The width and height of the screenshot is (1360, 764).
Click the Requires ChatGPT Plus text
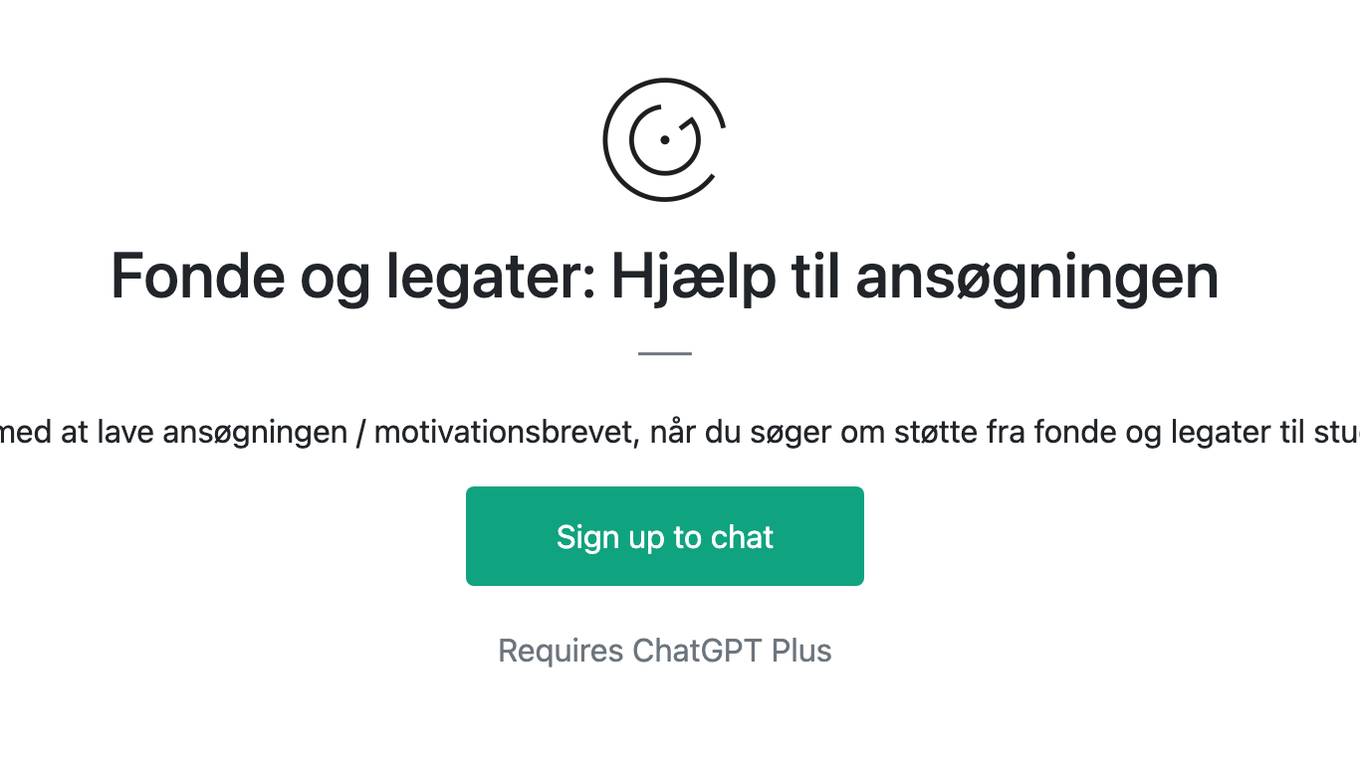[665, 650]
